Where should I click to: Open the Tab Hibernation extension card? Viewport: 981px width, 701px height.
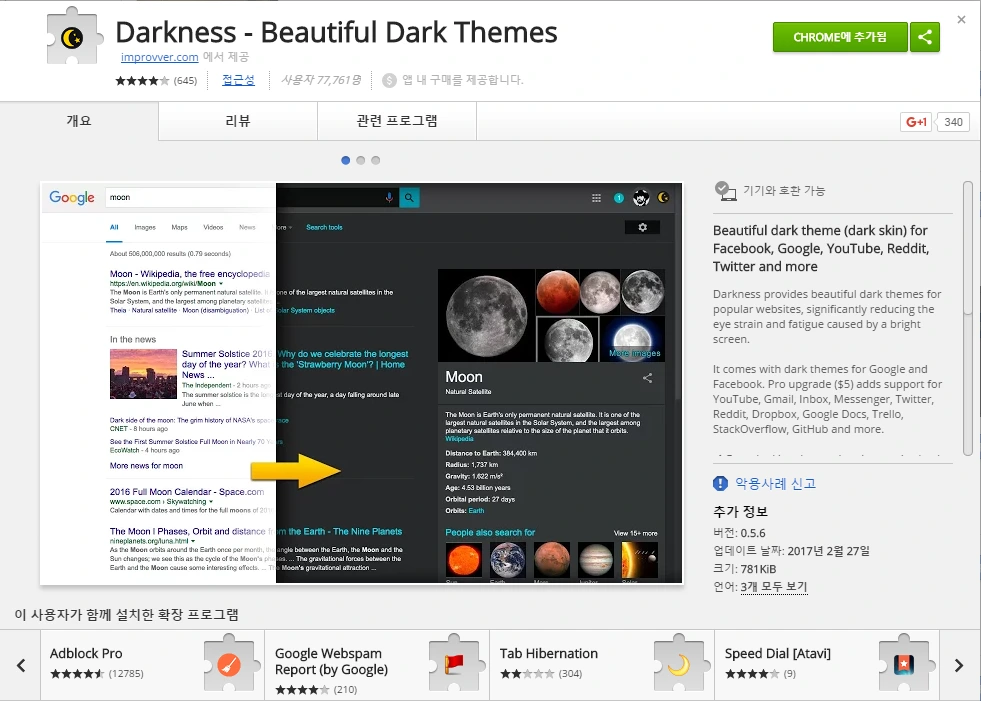point(602,665)
